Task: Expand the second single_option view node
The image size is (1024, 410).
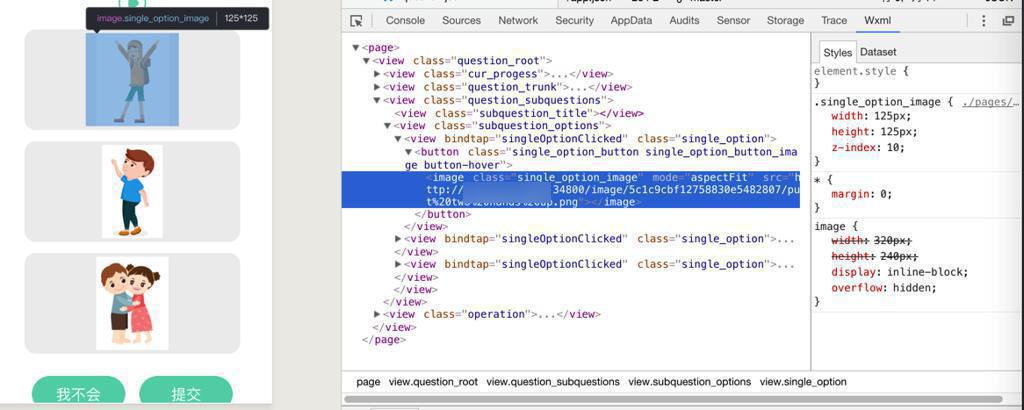Action: pos(398,239)
